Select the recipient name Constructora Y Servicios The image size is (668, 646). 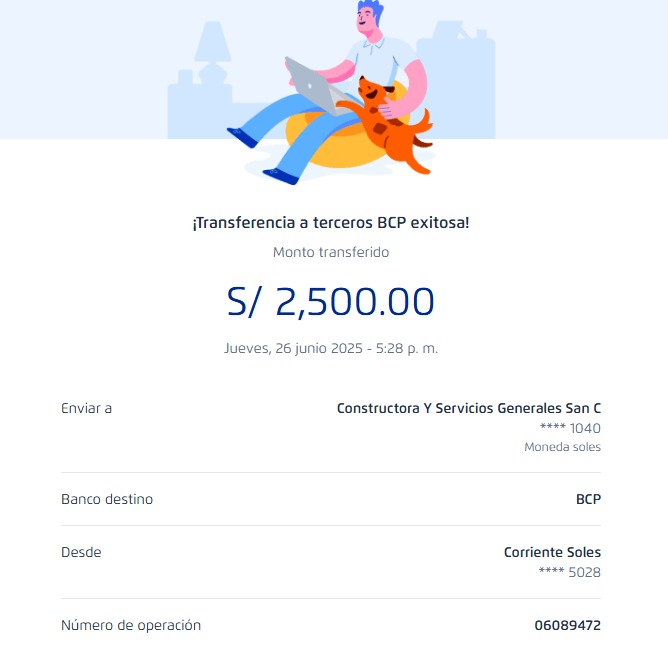pos(468,408)
